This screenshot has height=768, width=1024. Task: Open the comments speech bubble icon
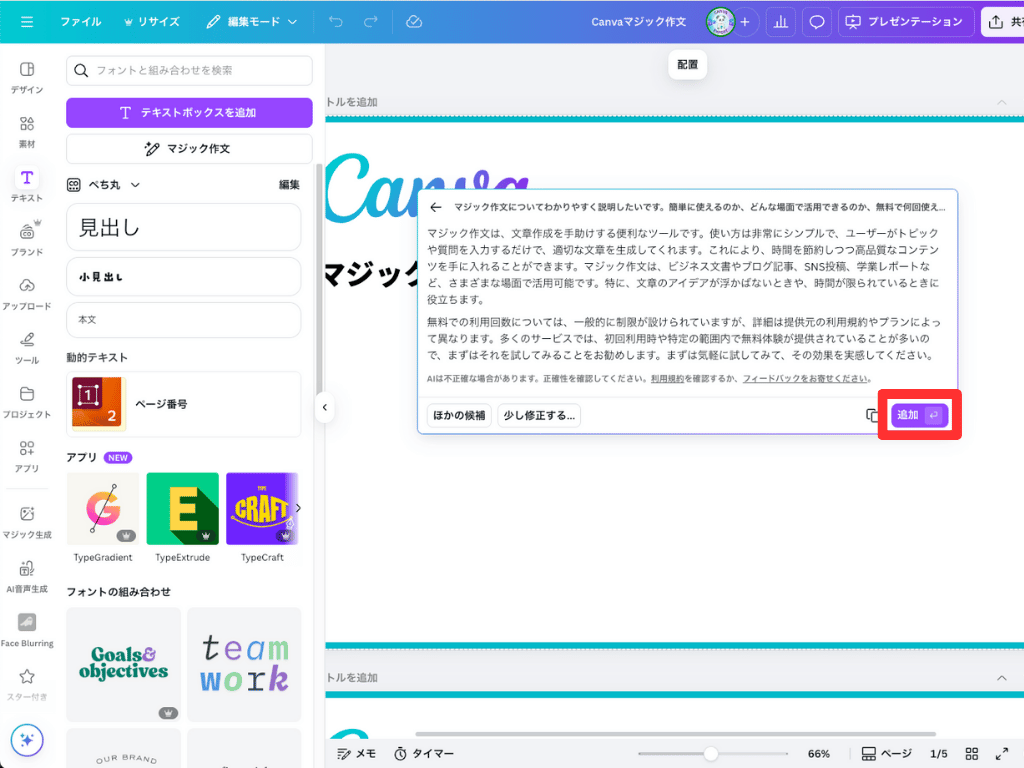tap(817, 22)
